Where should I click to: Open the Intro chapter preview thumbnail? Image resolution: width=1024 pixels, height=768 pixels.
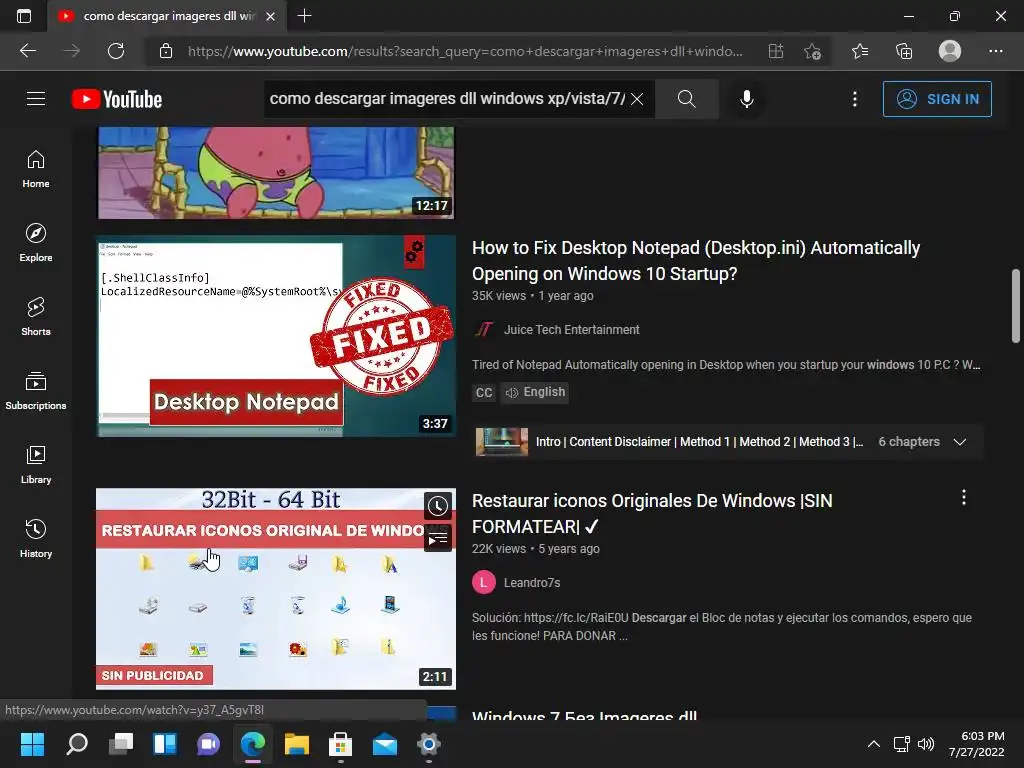point(502,442)
